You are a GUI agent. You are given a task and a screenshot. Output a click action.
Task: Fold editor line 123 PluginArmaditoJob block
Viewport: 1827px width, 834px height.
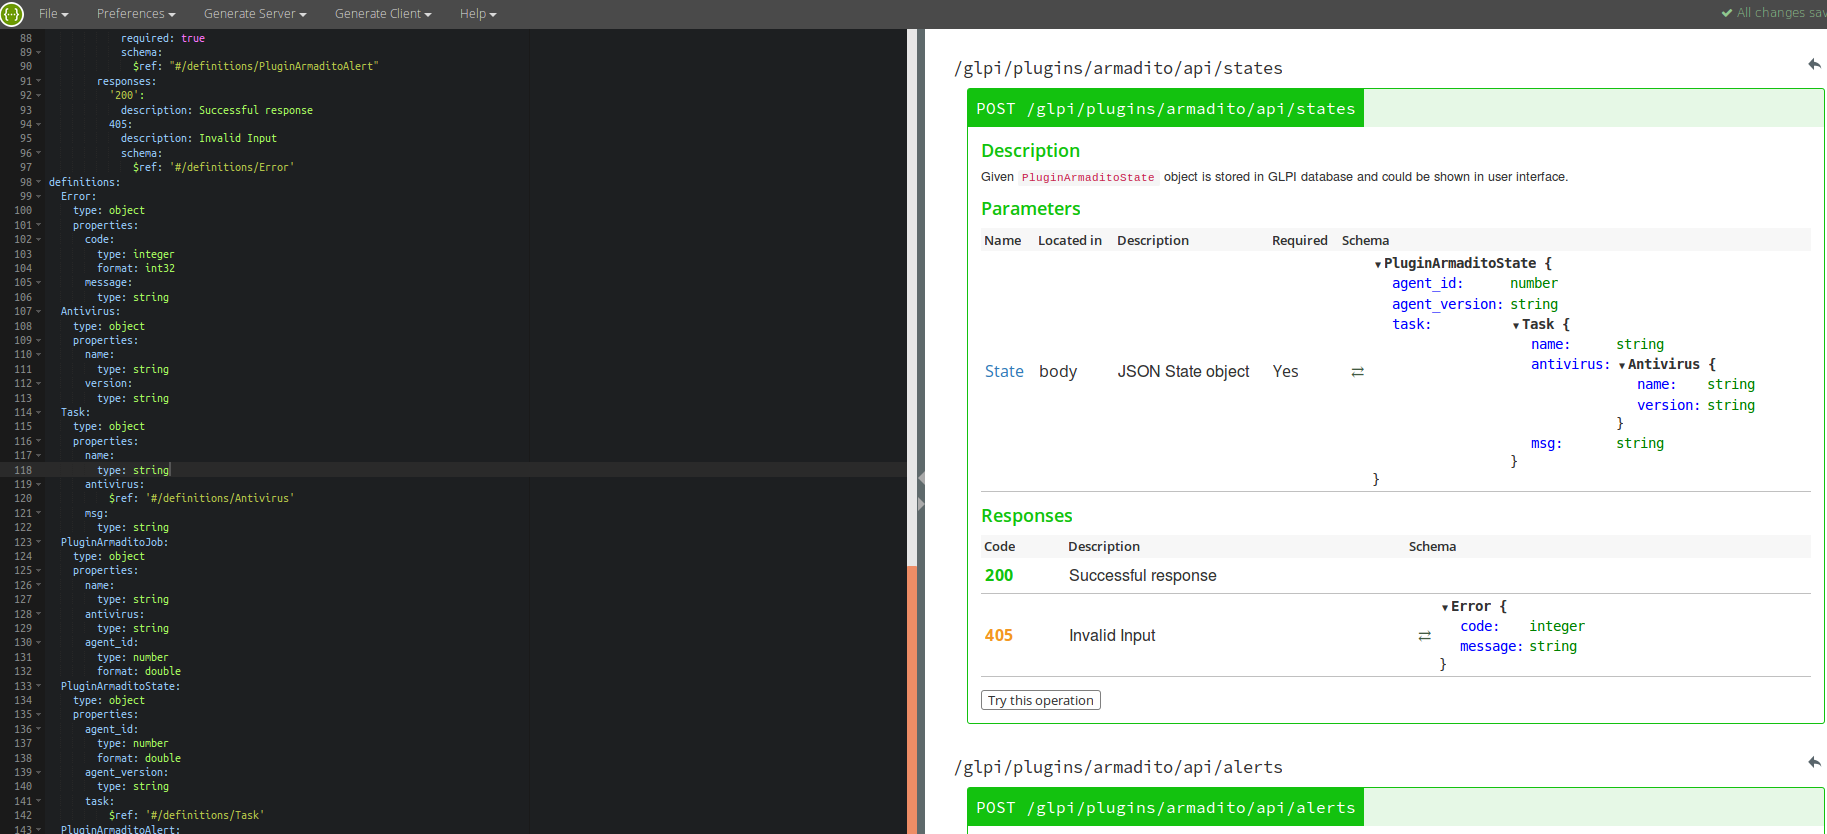39,542
